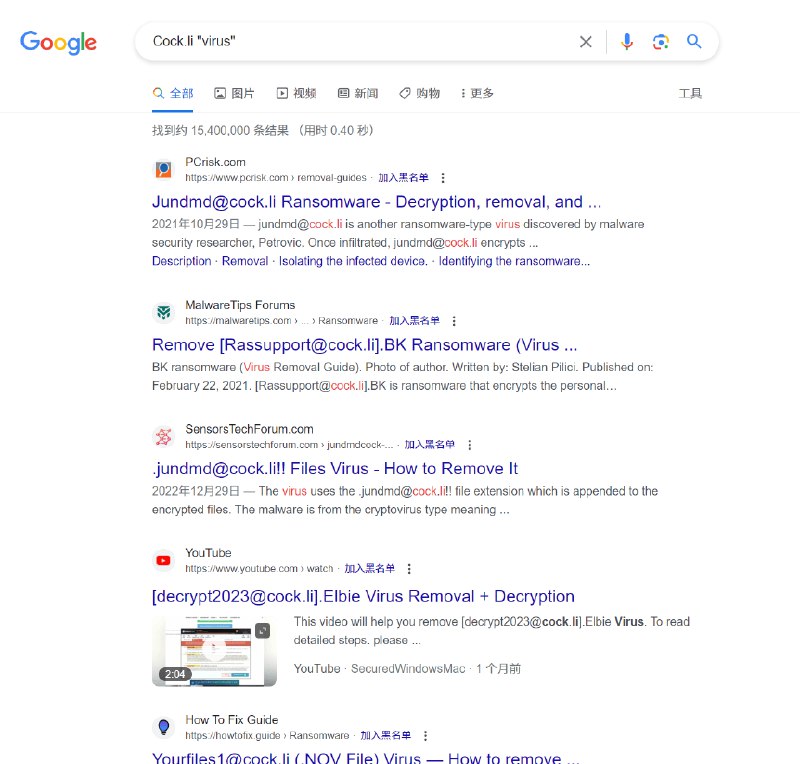Image resolution: width=800 pixels, height=764 pixels.
Task: Open Google Lens image search icon
Action: pyautogui.click(x=660, y=41)
